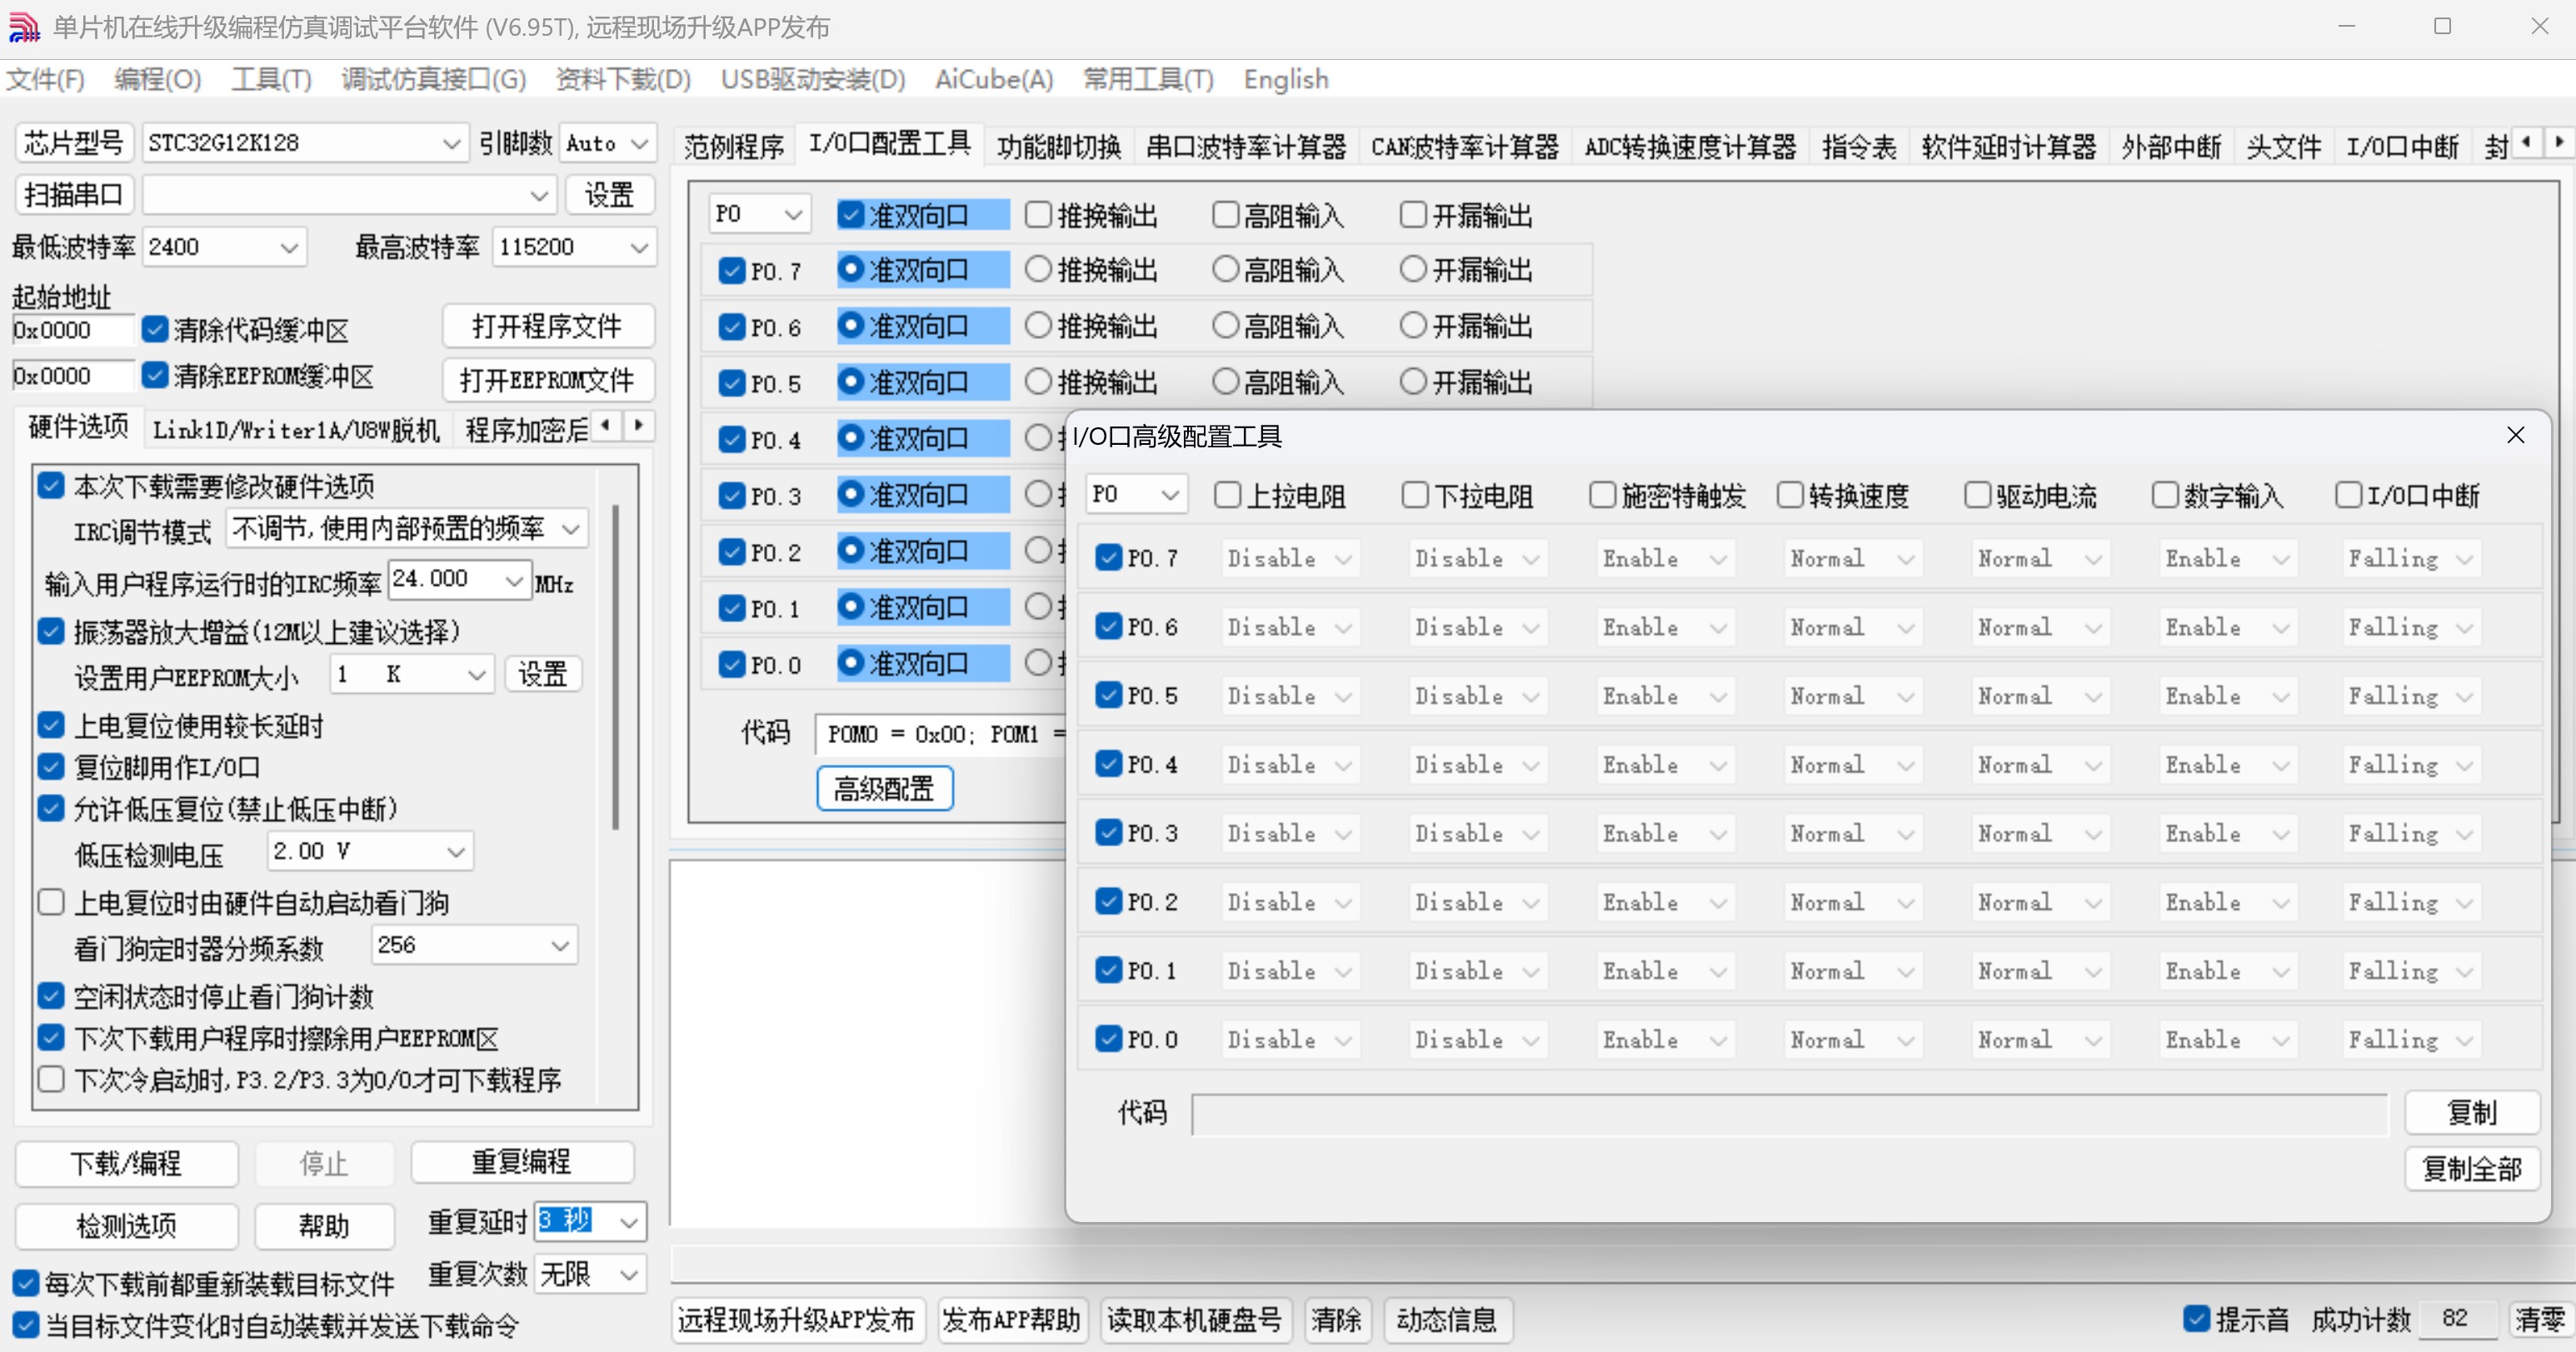The height and width of the screenshot is (1352, 2576).
Task: Uncheck P0.3 in advanced config dialog
Action: 1108,832
